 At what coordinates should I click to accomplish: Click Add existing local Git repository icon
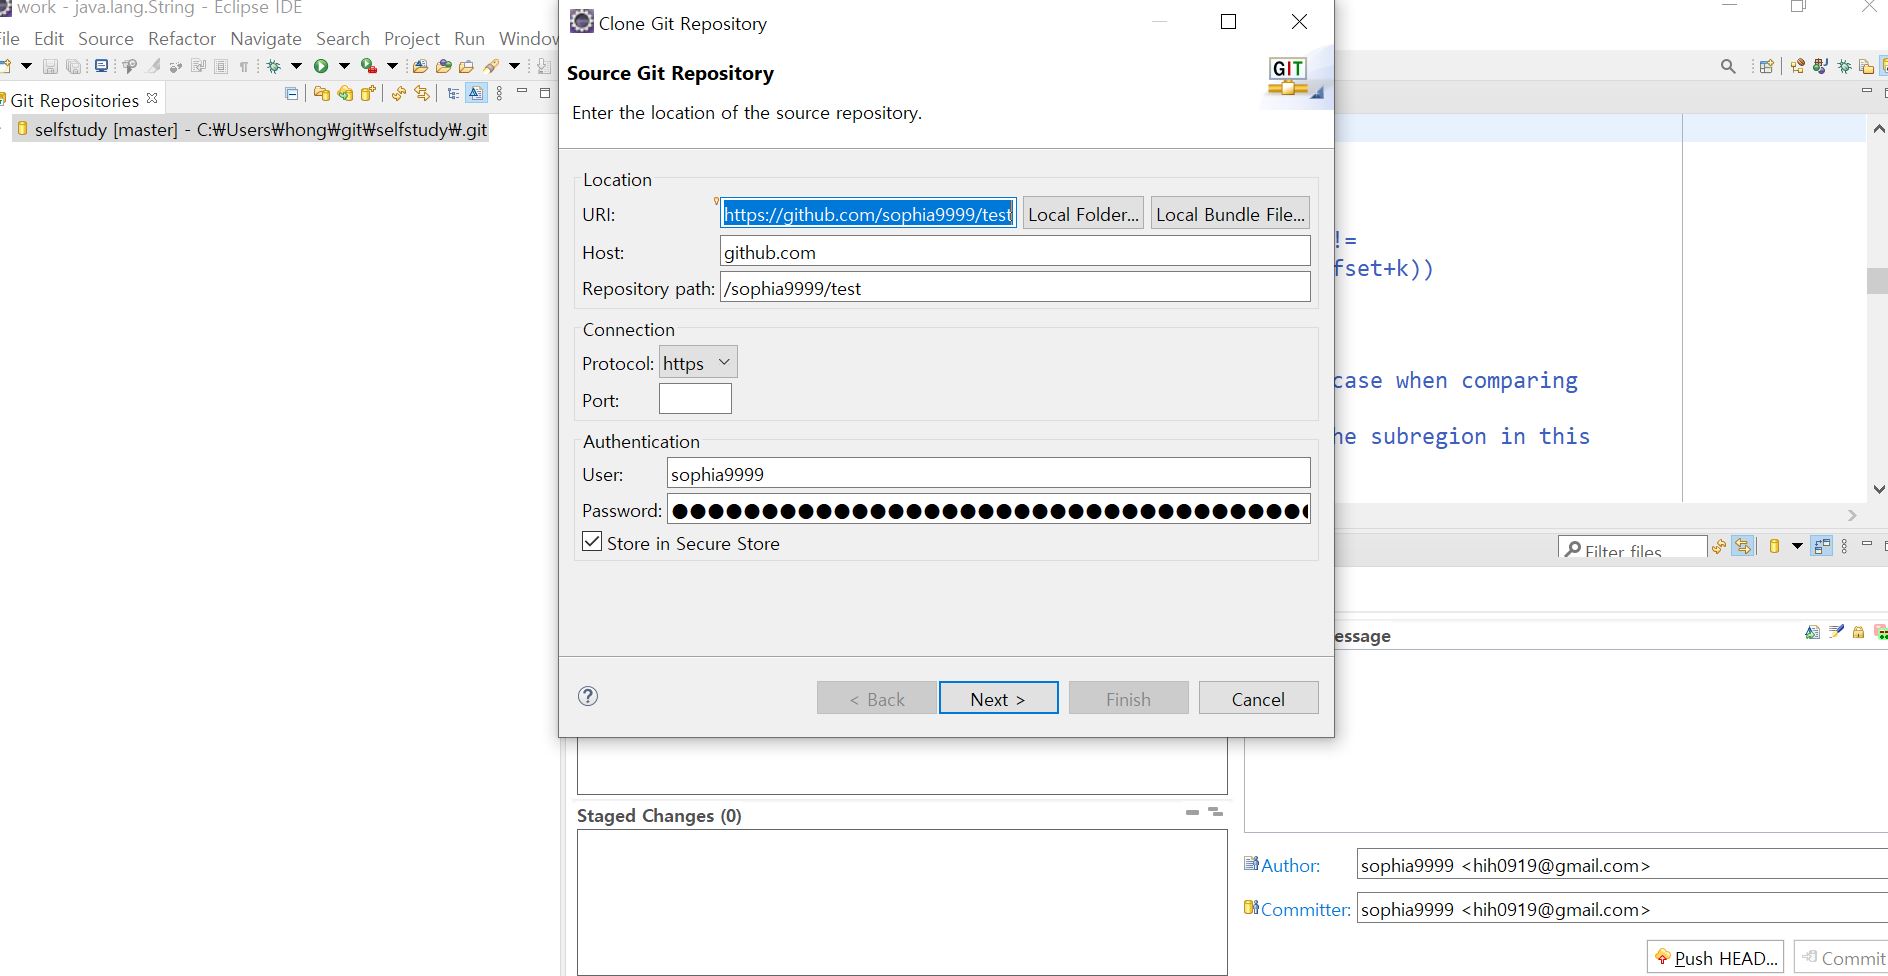(321, 94)
